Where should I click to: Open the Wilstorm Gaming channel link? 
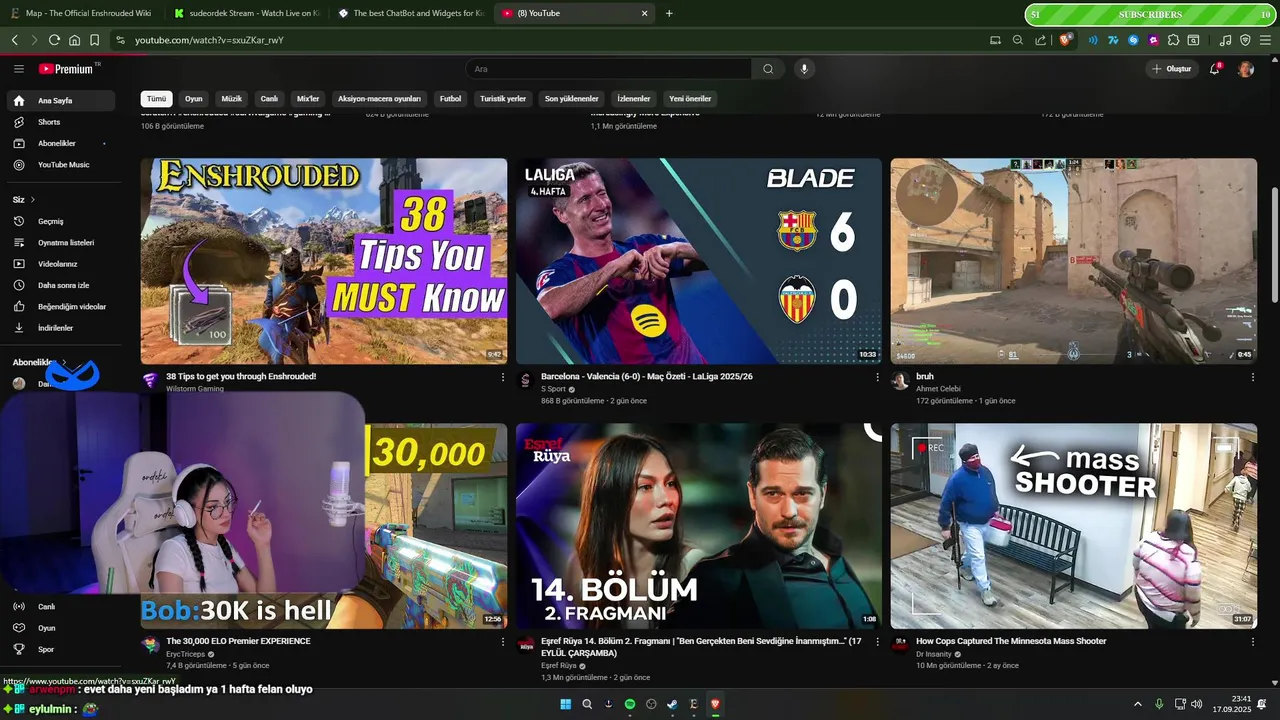pyautogui.click(x=195, y=389)
